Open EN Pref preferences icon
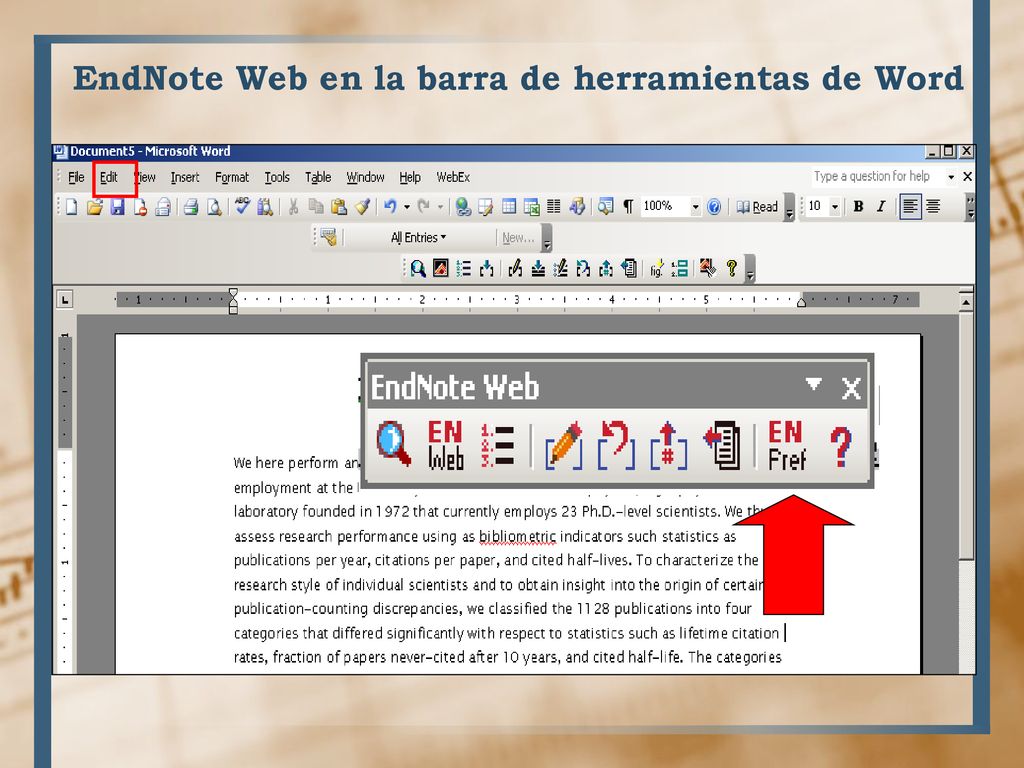 coord(786,445)
